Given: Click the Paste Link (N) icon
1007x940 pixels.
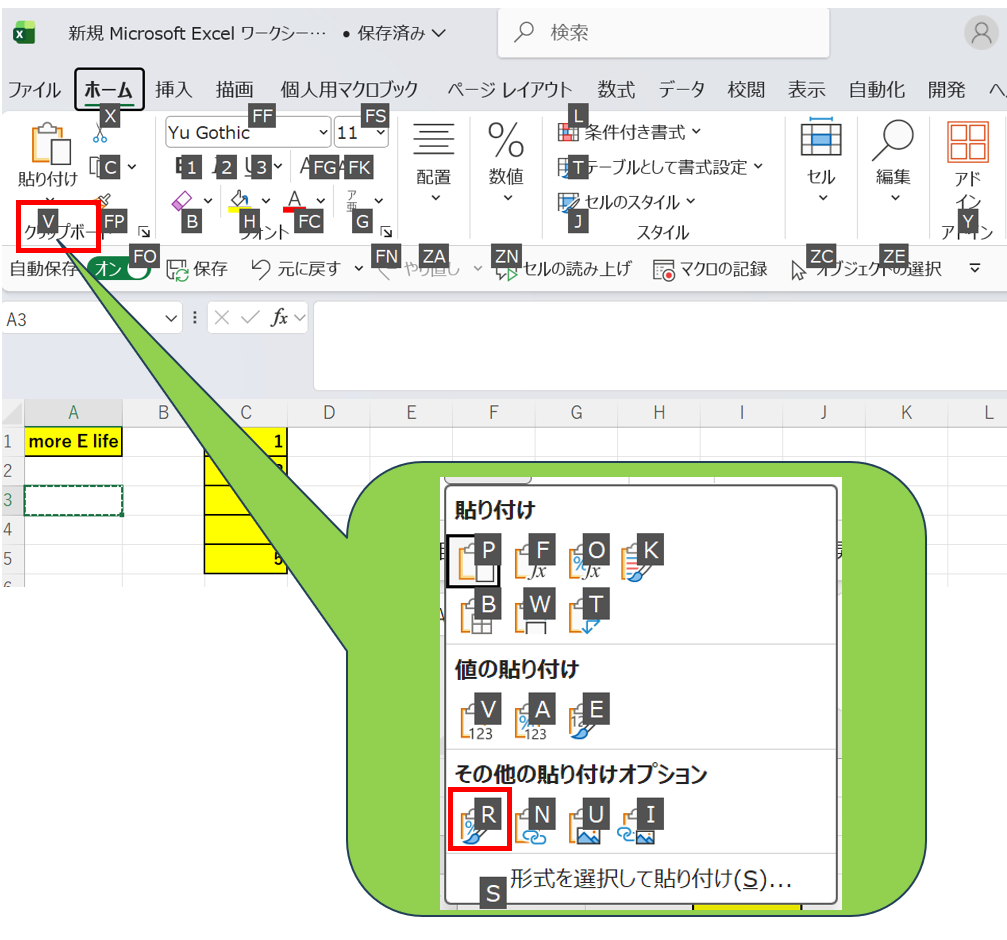Looking at the screenshot, I should point(533,822).
